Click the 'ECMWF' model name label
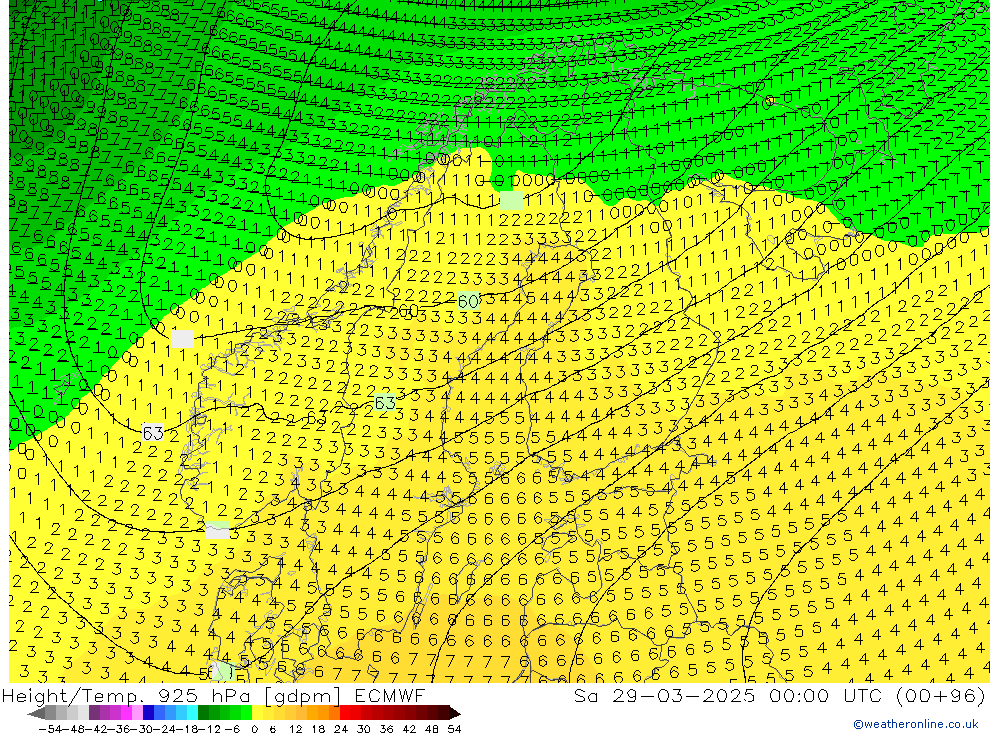The height and width of the screenshot is (733, 1000). (389, 696)
